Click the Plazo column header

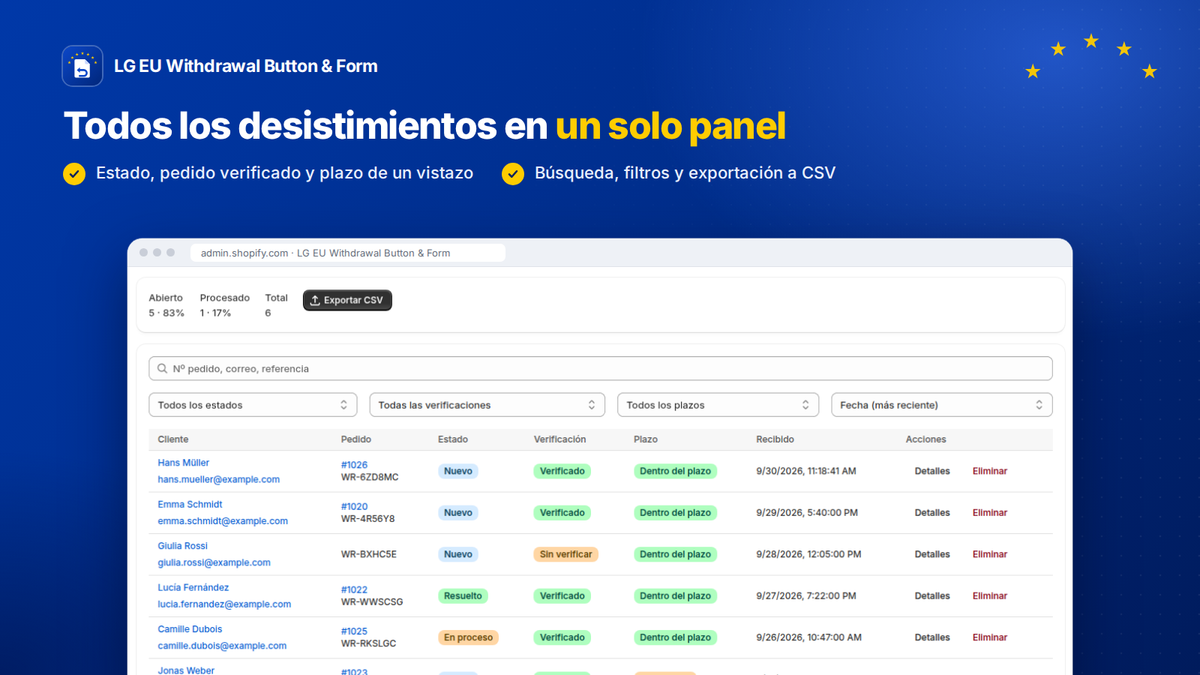coord(646,440)
